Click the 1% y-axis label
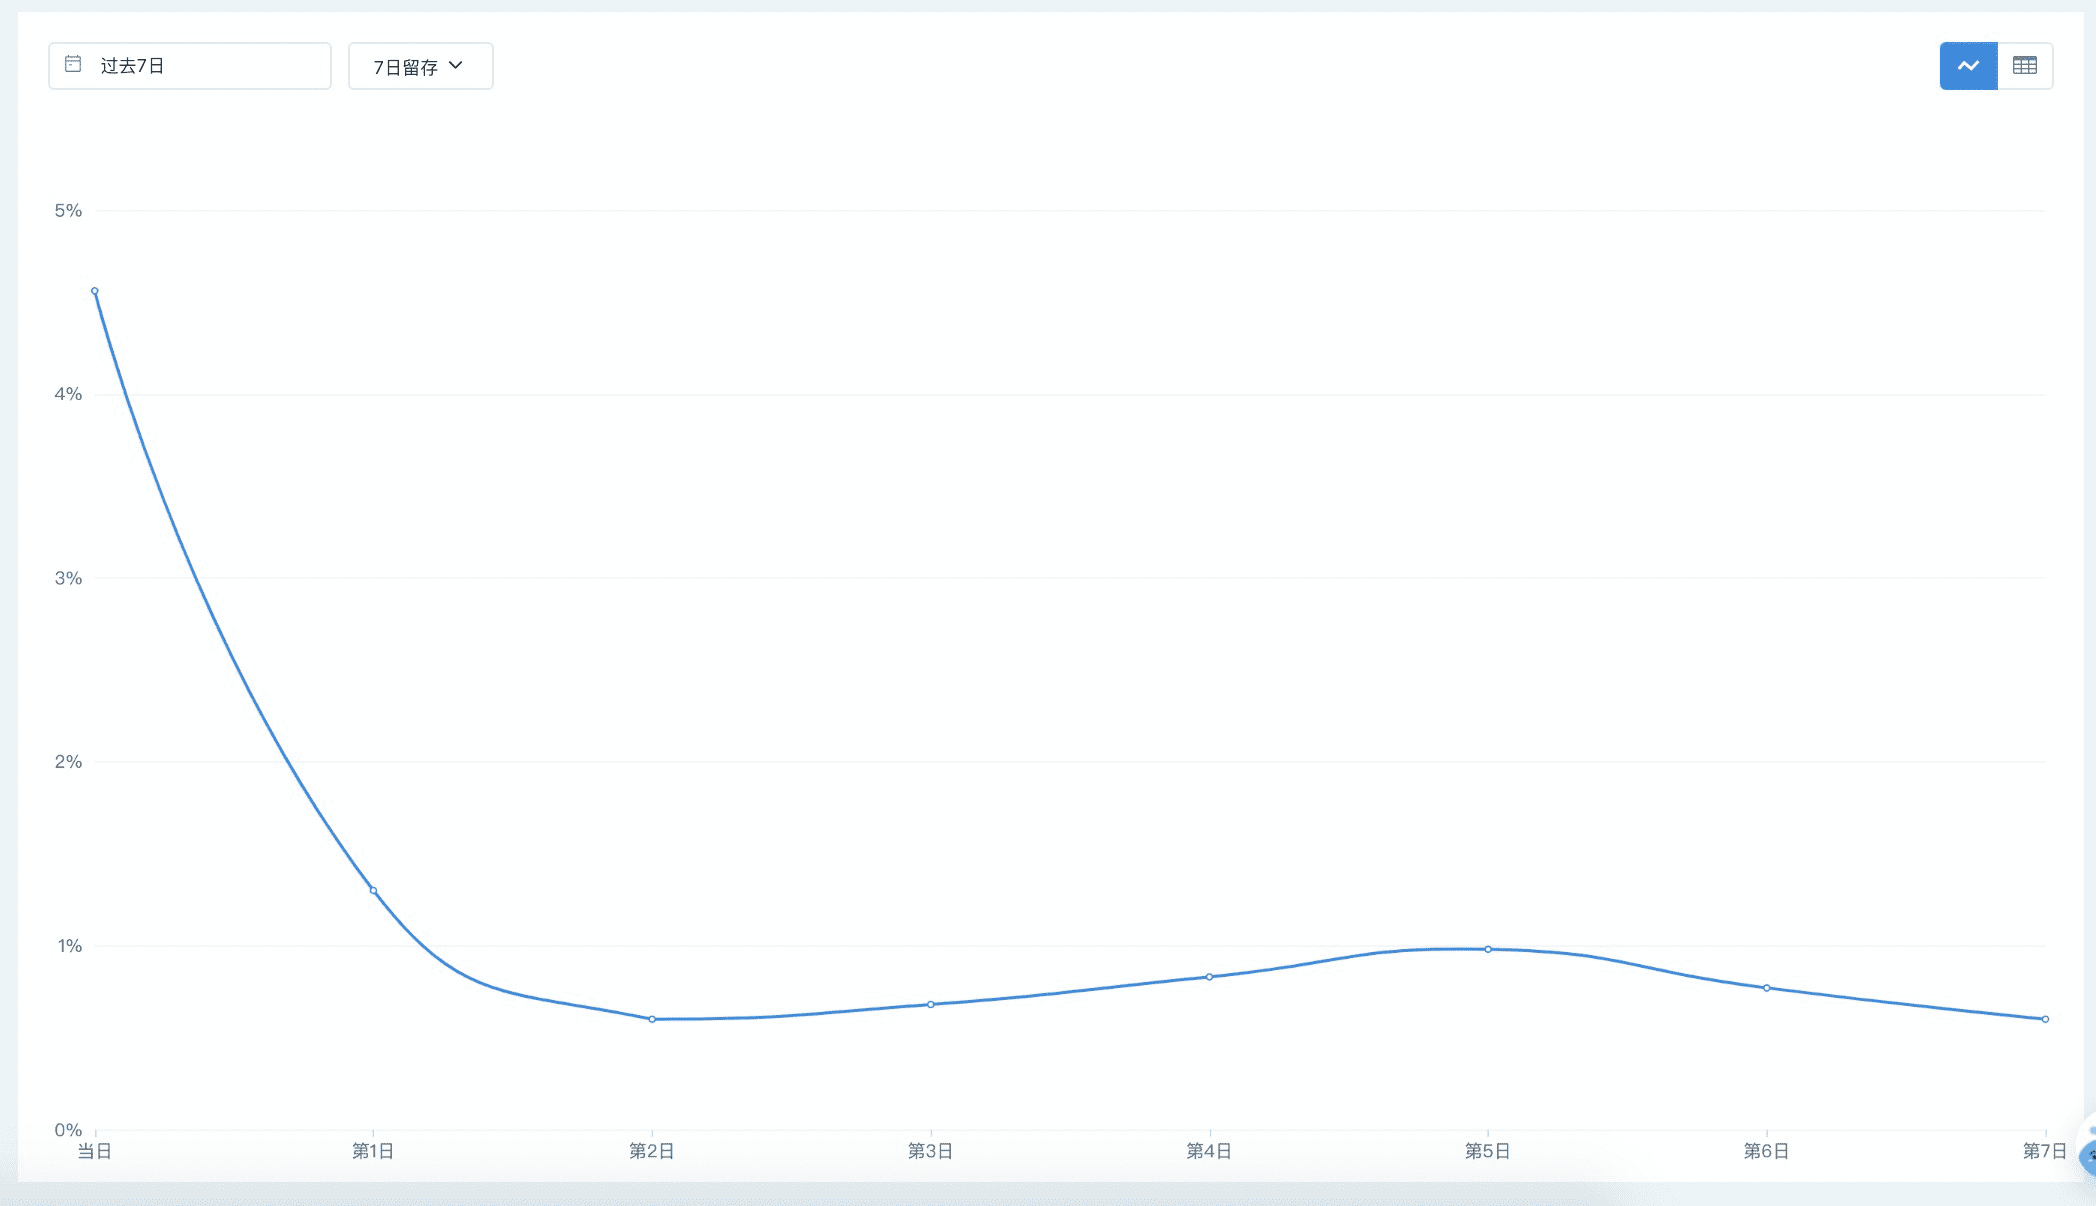 click(x=69, y=945)
